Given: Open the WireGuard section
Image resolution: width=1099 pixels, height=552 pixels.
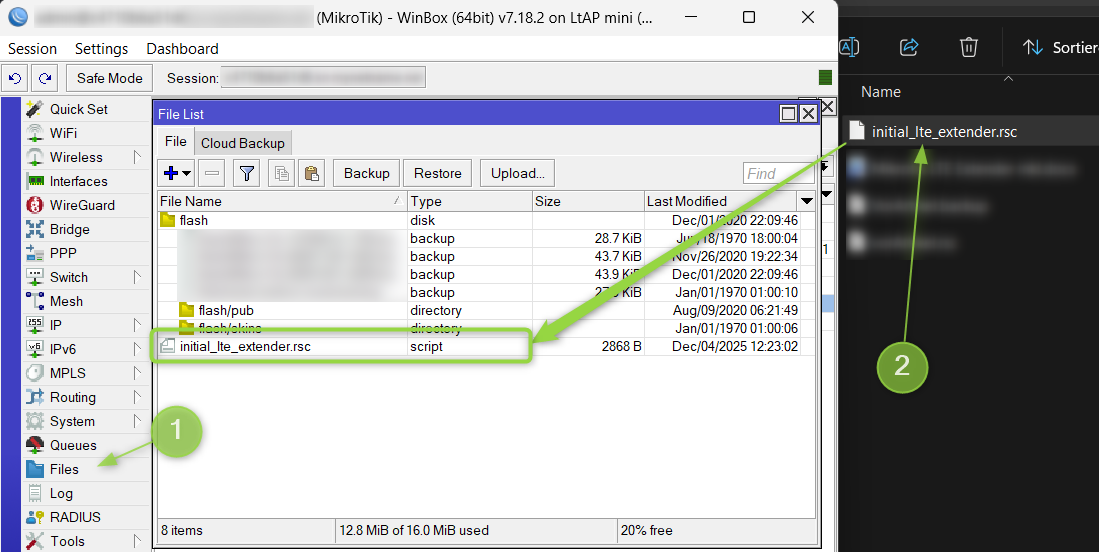Looking at the screenshot, I should point(82,205).
